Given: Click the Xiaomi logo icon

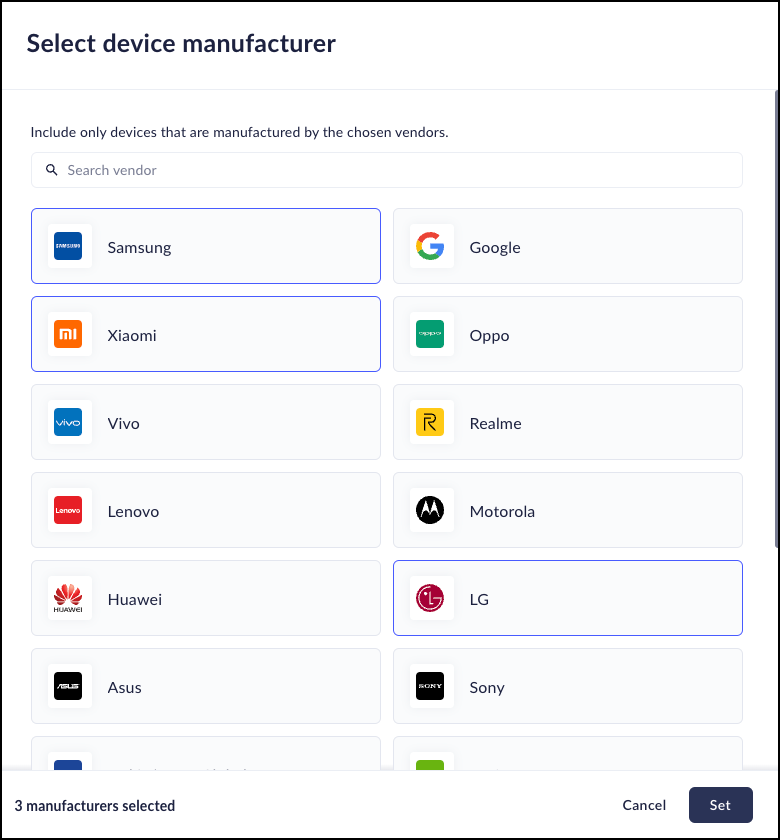Looking at the screenshot, I should point(68,334).
